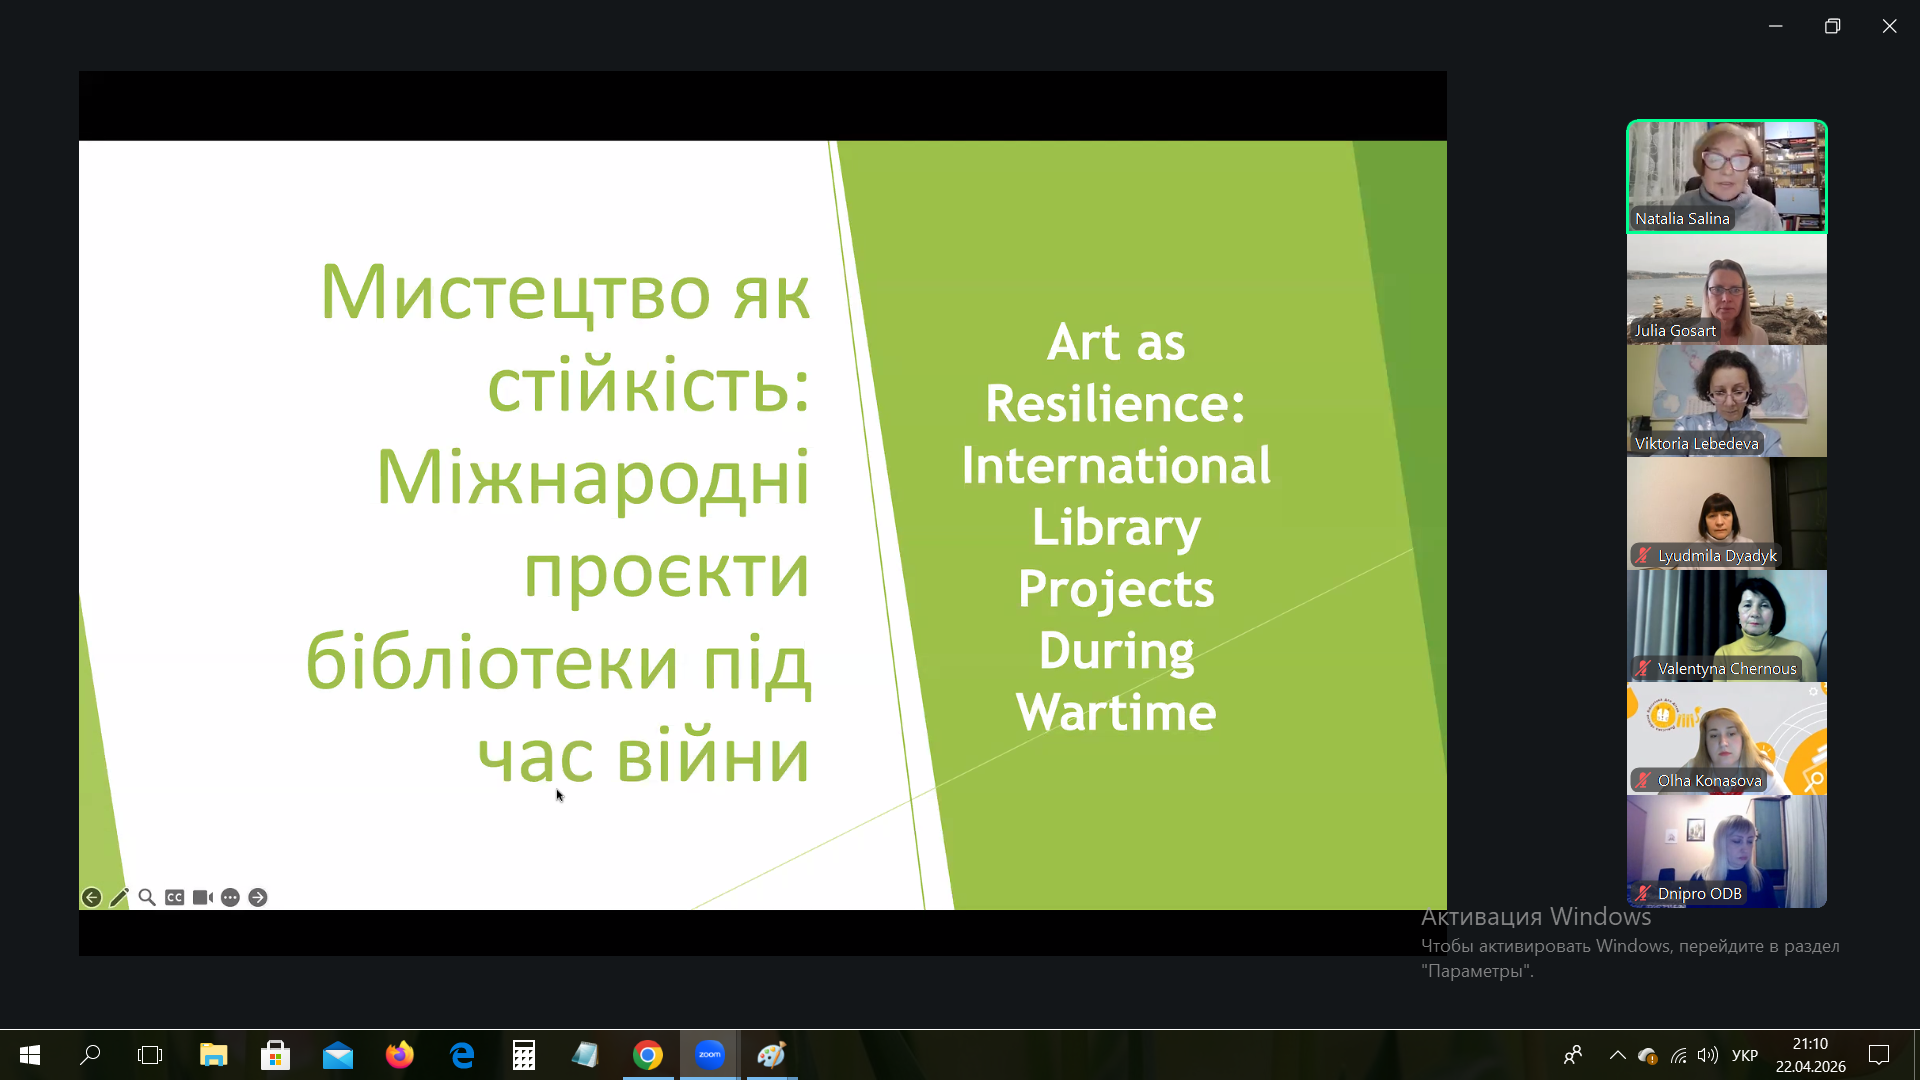This screenshot has width=1920, height=1080.
Task: Select Julia Gosart's video thumbnail
Action: 1727,289
